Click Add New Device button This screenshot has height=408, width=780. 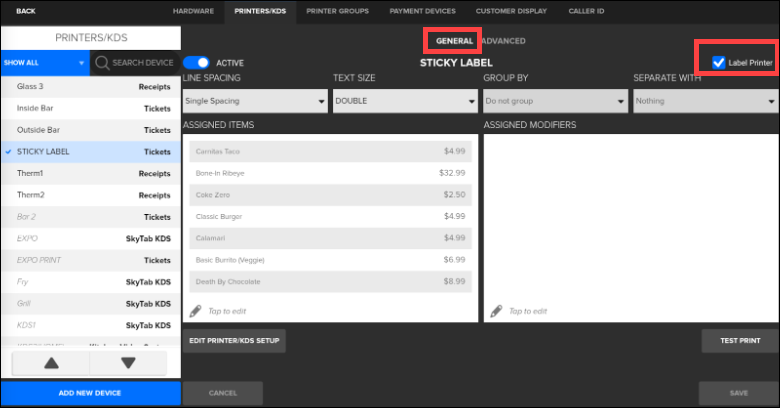point(90,393)
